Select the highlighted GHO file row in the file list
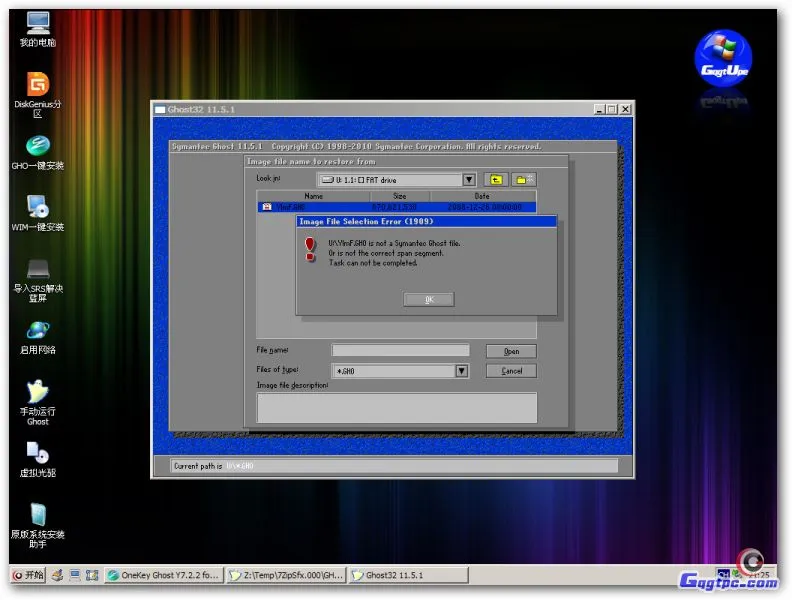This screenshot has width=792, height=600. pyautogui.click(x=397, y=207)
